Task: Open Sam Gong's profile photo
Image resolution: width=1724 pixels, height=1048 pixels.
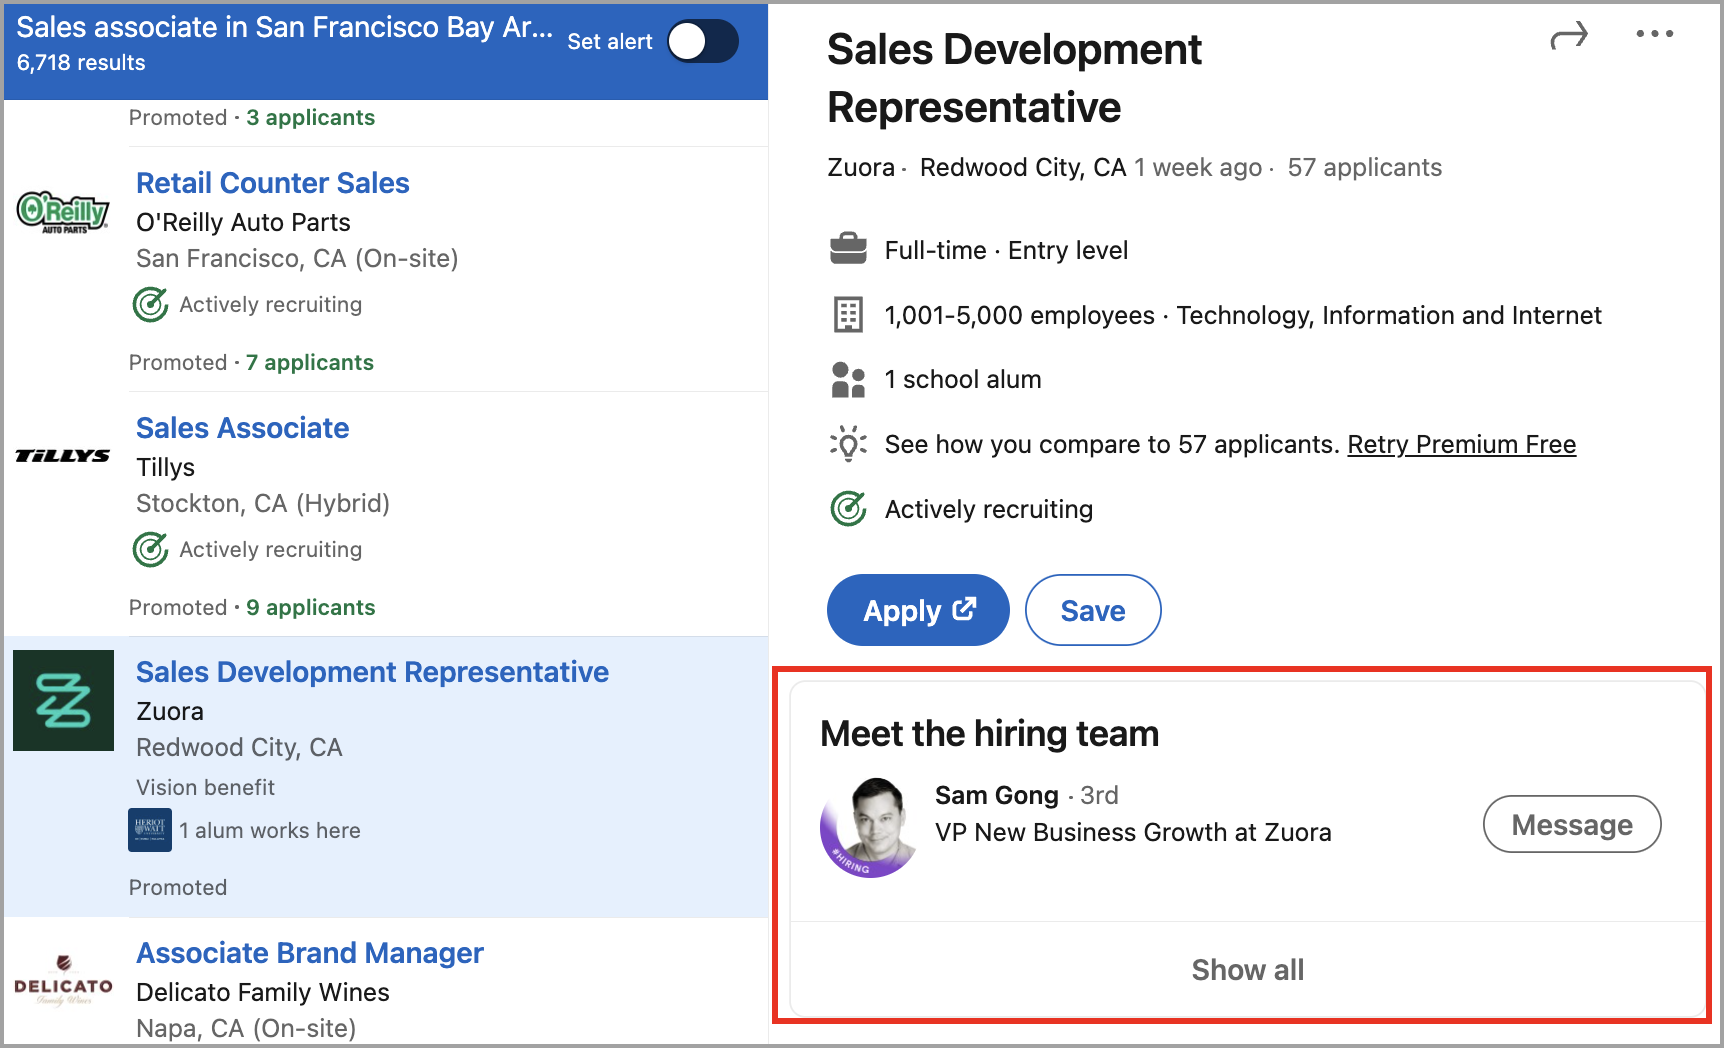Action: click(x=869, y=827)
